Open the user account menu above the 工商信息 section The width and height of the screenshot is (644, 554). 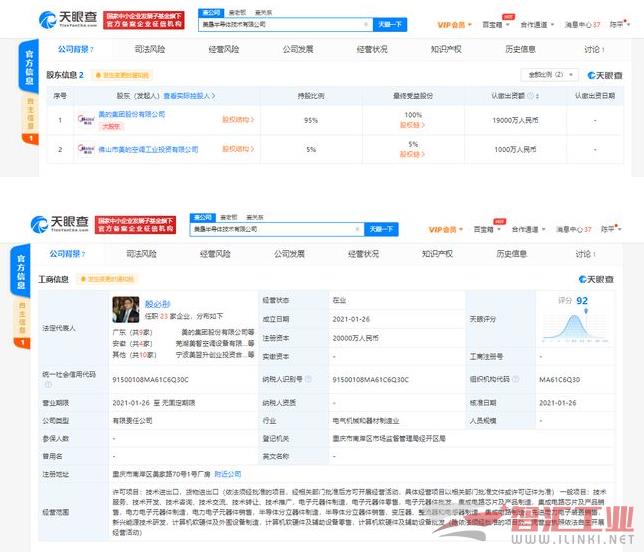611,229
